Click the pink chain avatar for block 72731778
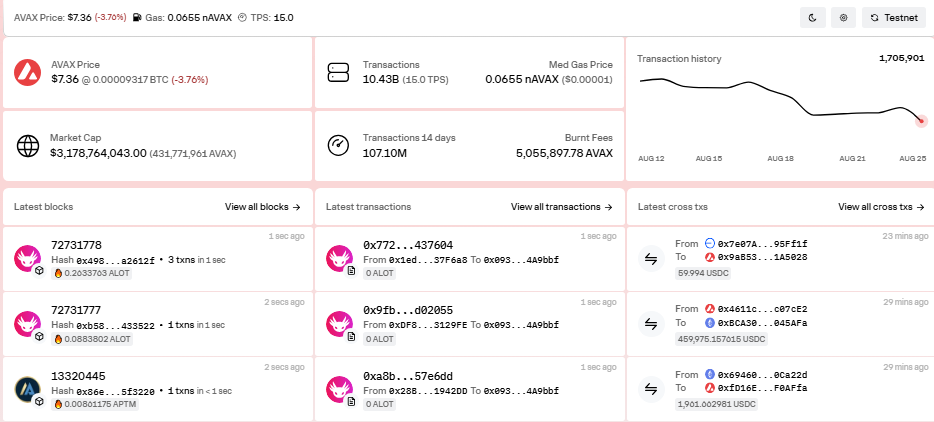 tap(27, 258)
